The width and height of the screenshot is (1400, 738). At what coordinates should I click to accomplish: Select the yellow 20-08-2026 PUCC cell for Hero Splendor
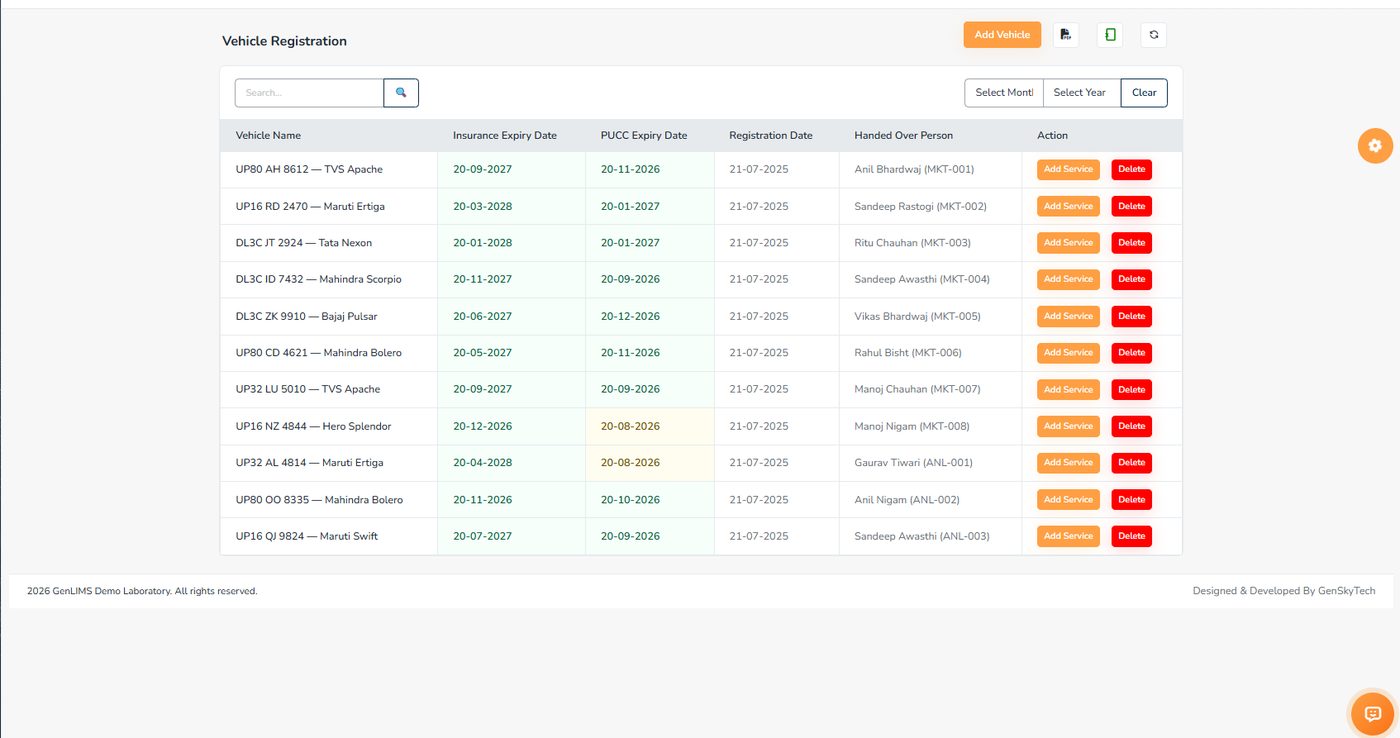click(x=650, y=426)
